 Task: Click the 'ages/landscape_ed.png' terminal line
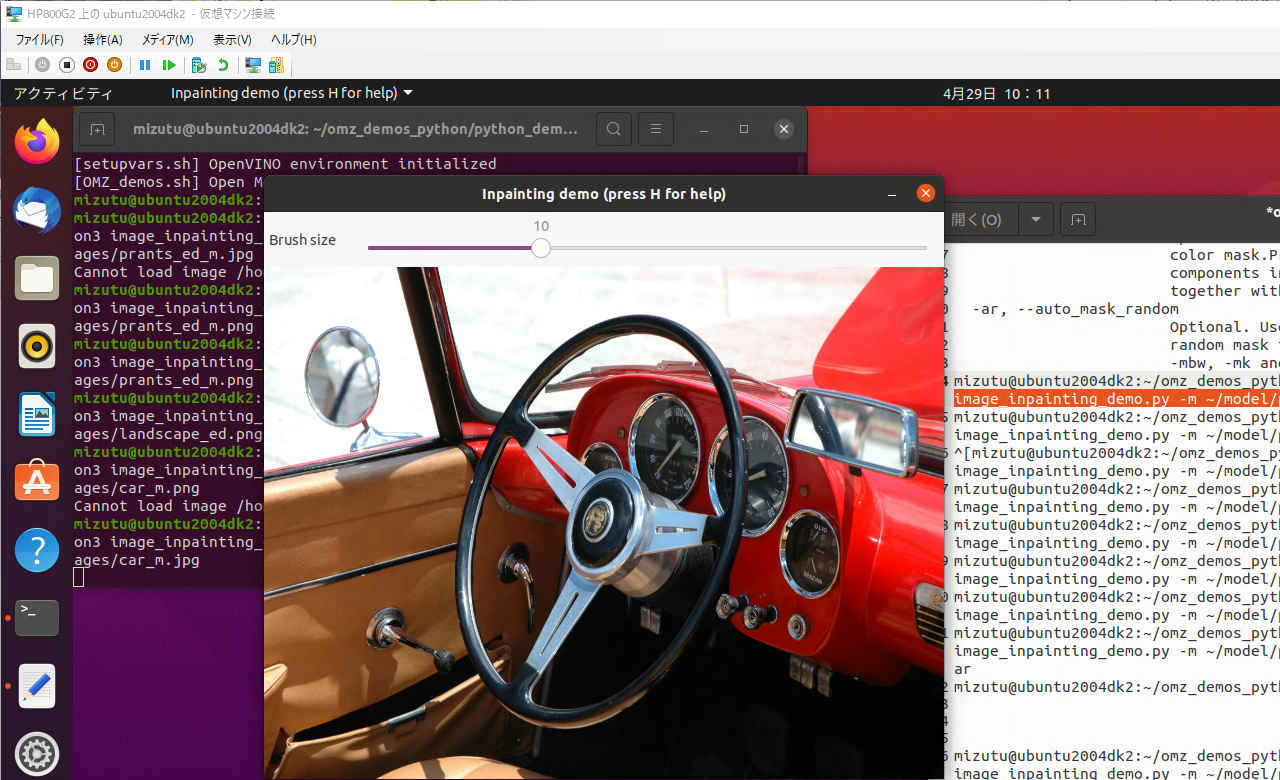pyautogui.click(x=168, y=434)
